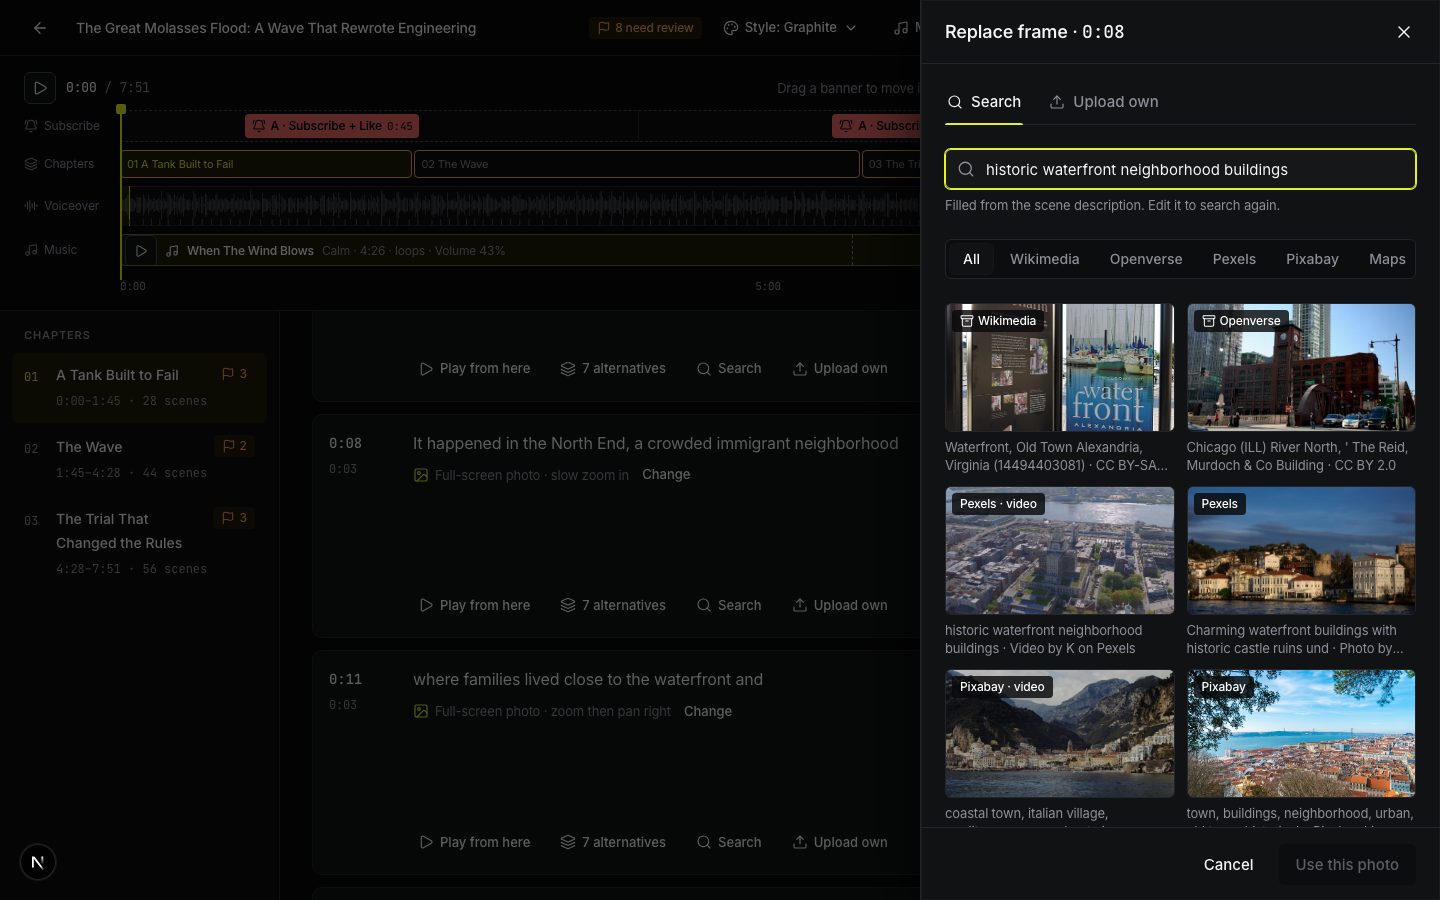Click Change for the 0:08 scene
This screenshot has width=1440, height=900.
tap(666, 475)
